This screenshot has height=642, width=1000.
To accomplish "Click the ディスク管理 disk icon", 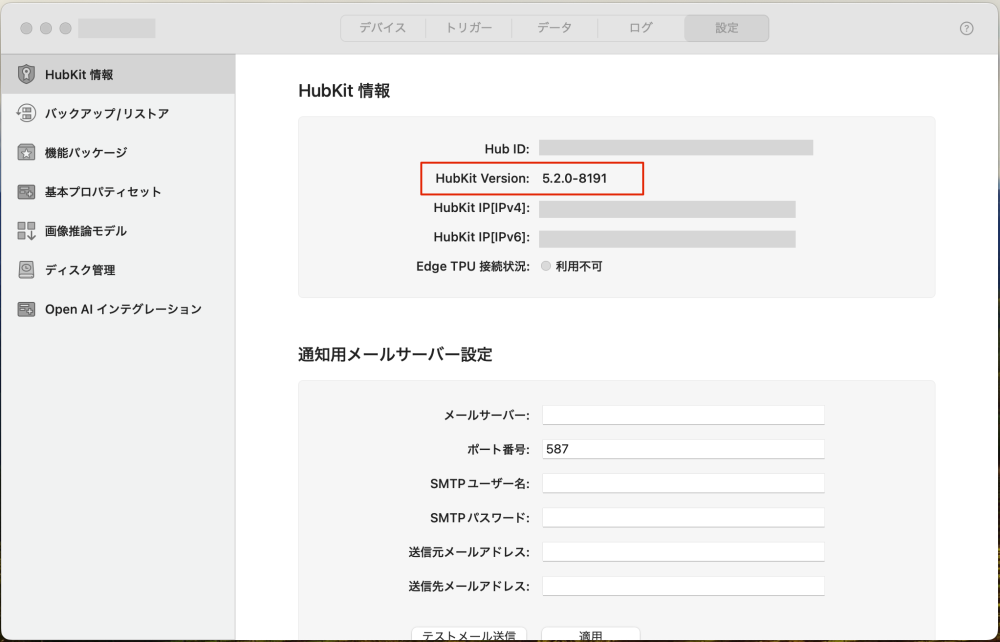I will [x=26, y=270].
